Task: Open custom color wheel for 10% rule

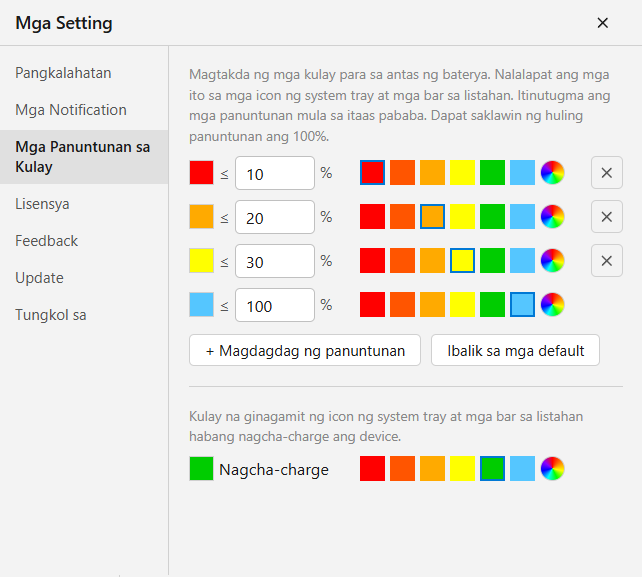Action: (552, 172)
